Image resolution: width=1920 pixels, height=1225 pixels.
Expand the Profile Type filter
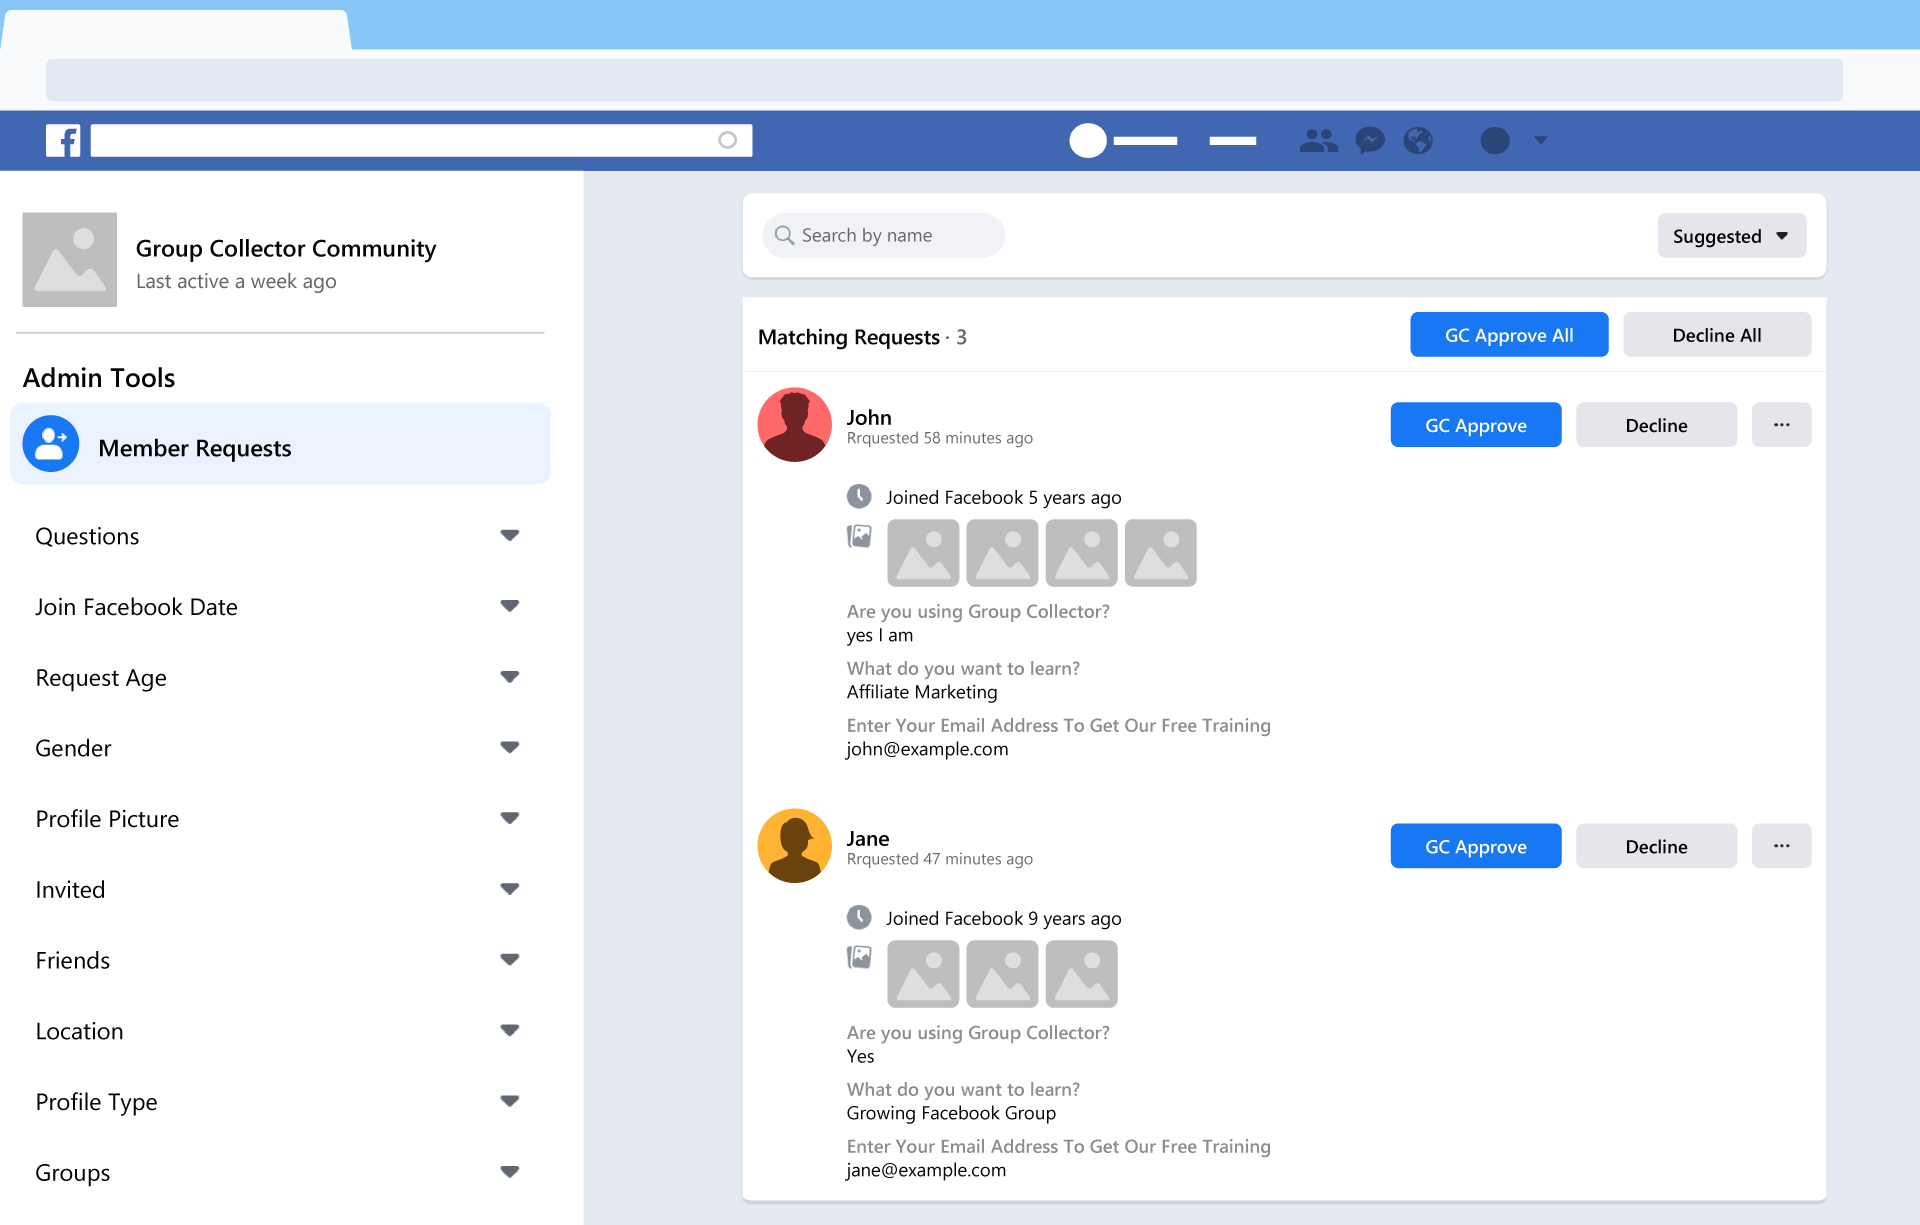coord(510,1101)
